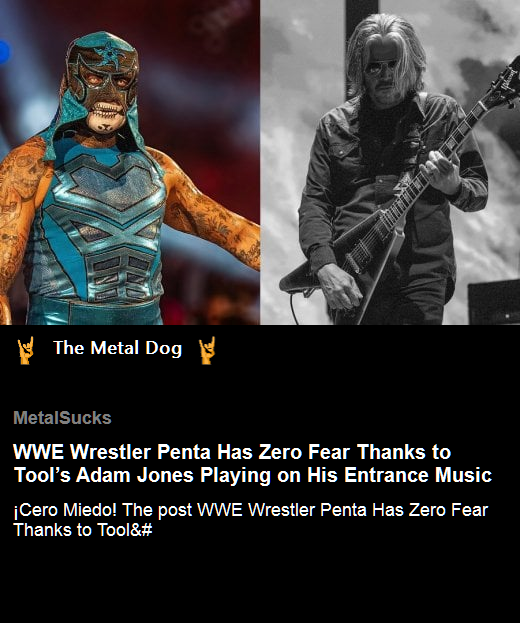The height and width of the screenshot is (623, 520).
Task: Click the second headline line about Tool's Adam Jones
Action: (x=253, y=475)
